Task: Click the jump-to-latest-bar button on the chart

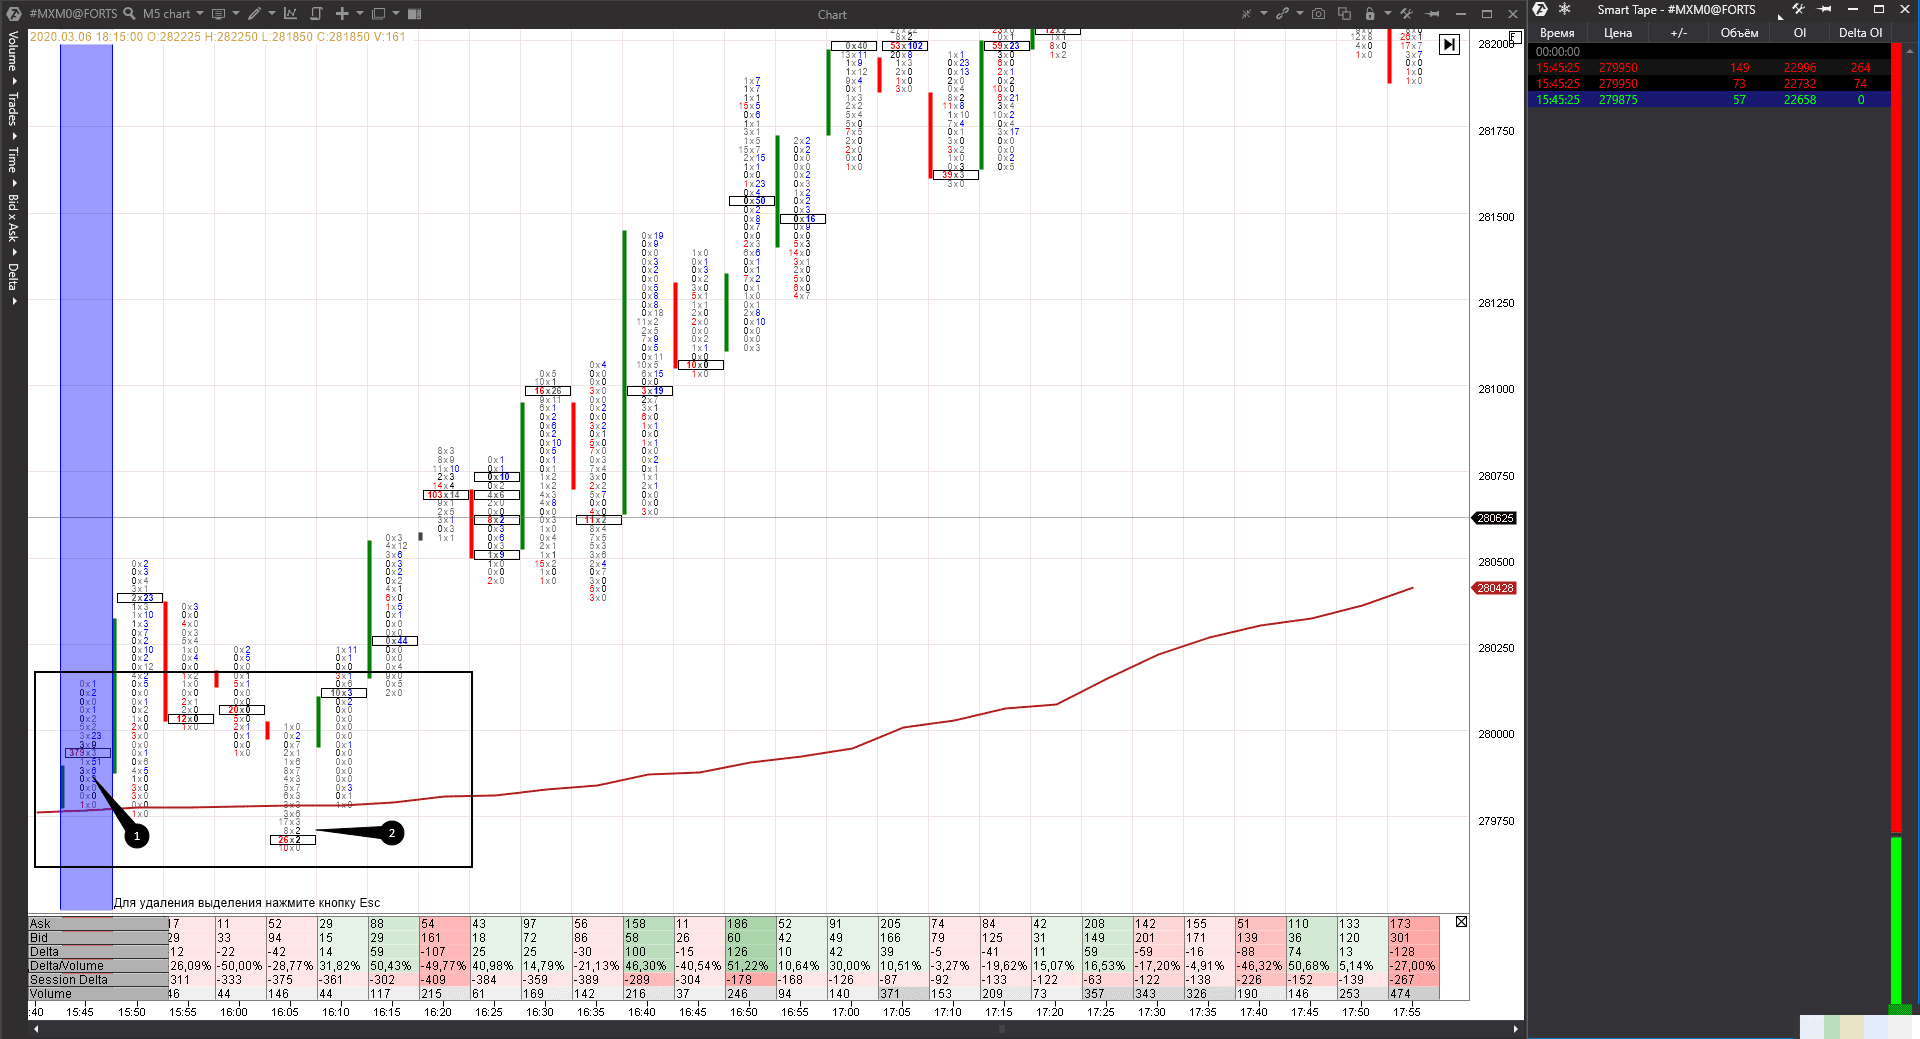Action: pyautogui.click(x=1450, y=45)
